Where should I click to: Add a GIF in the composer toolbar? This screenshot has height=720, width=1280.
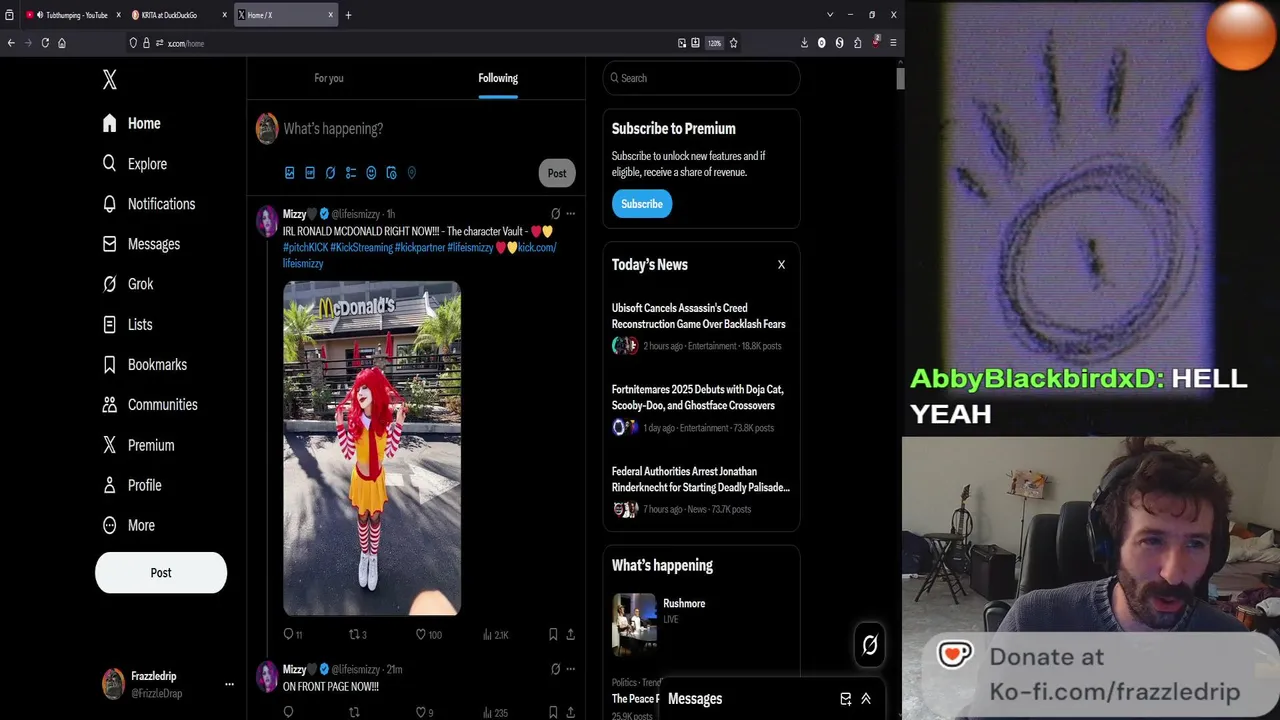(x=310, y=173)
